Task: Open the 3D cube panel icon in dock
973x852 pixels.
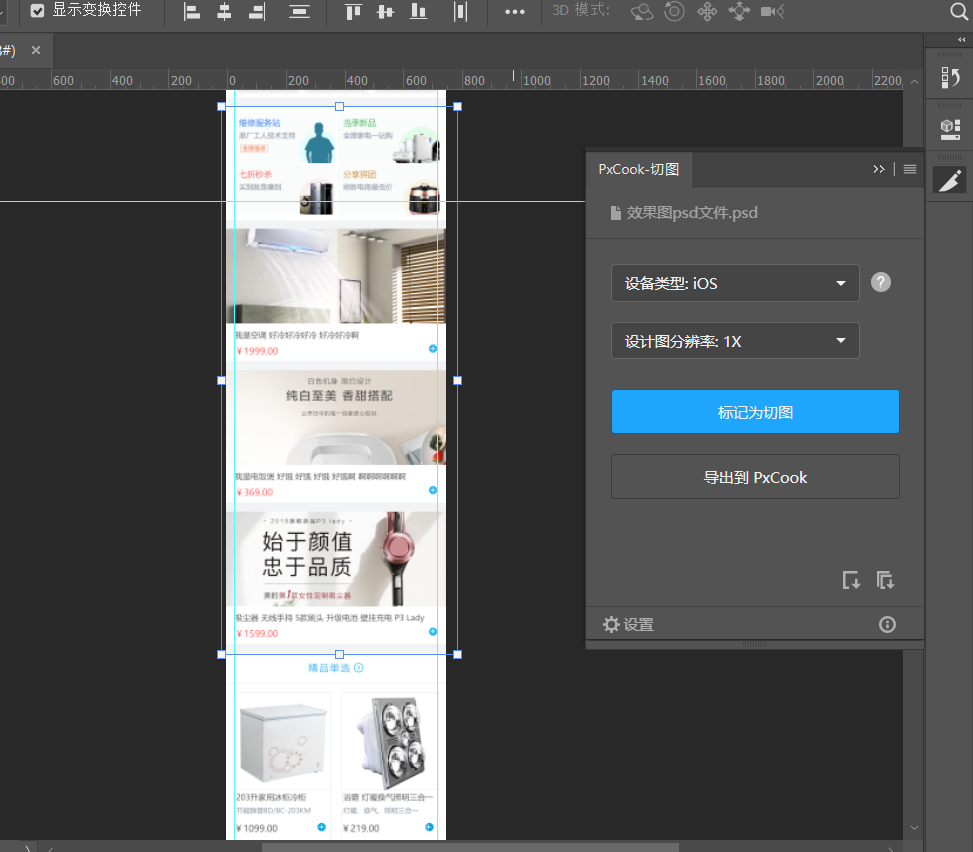Action: pos(950,129)
